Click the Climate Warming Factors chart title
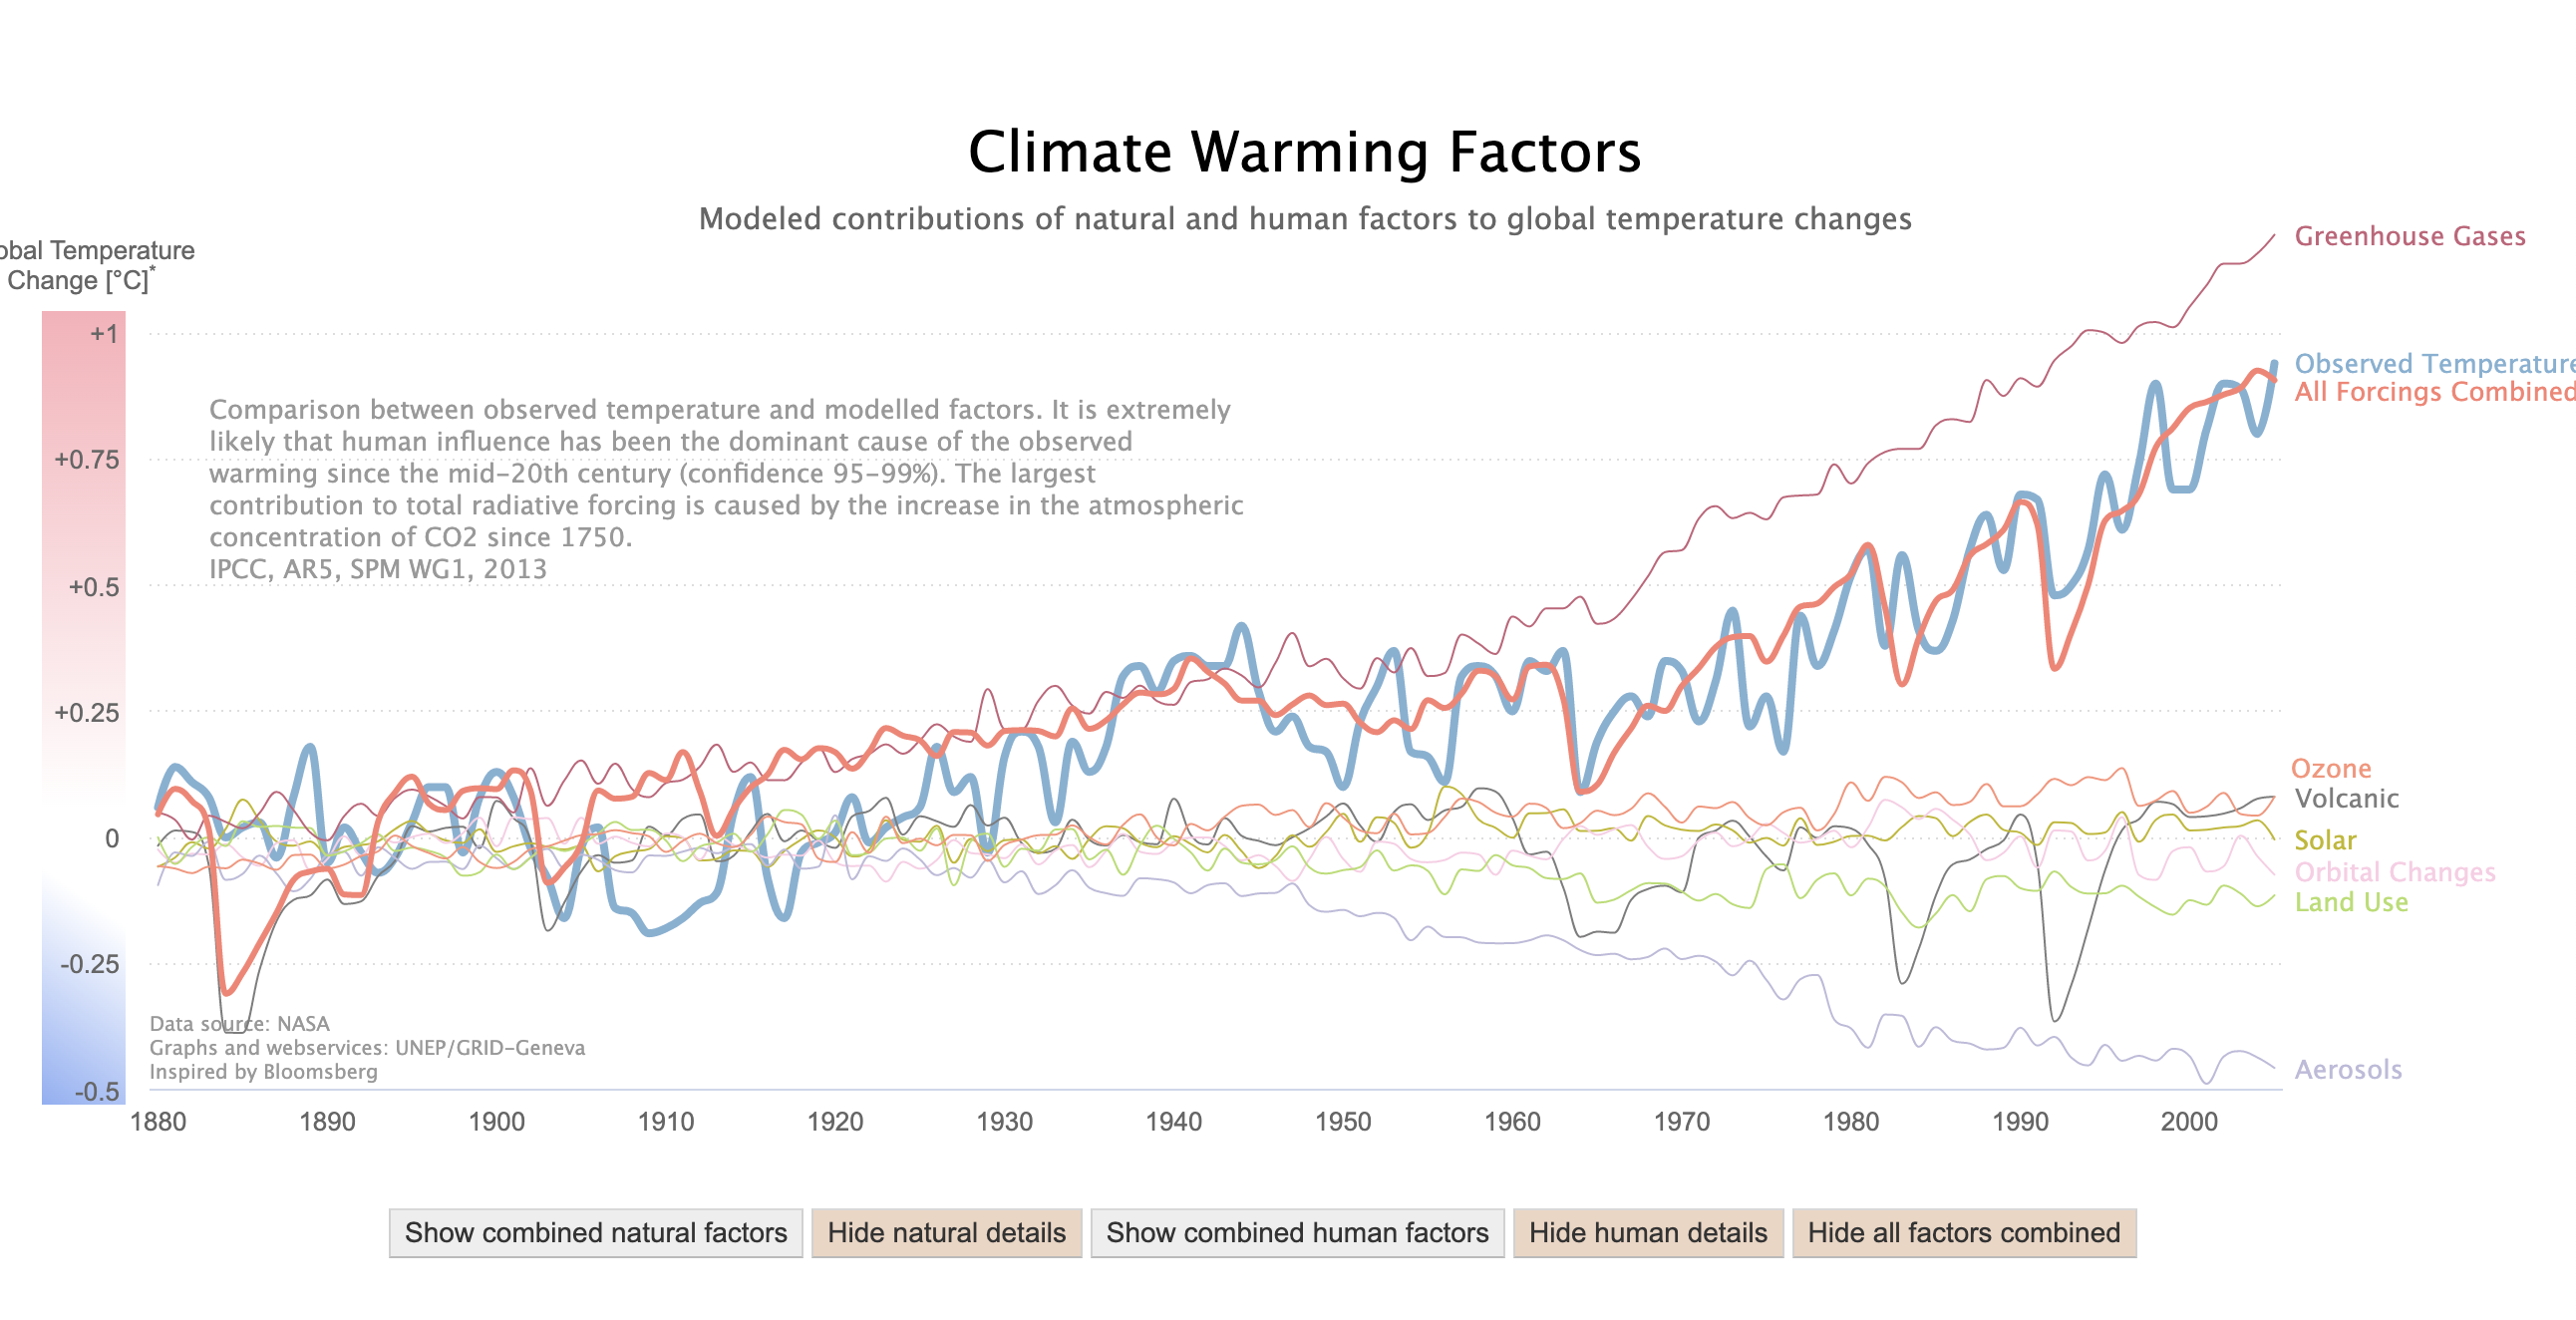 click(1304, 152)
